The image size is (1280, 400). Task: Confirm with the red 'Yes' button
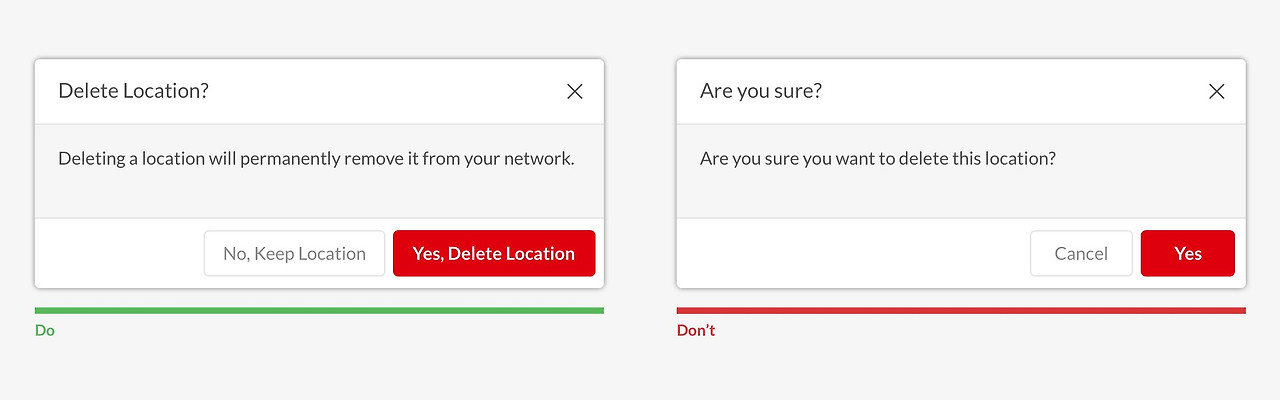tap(1188, 254)
